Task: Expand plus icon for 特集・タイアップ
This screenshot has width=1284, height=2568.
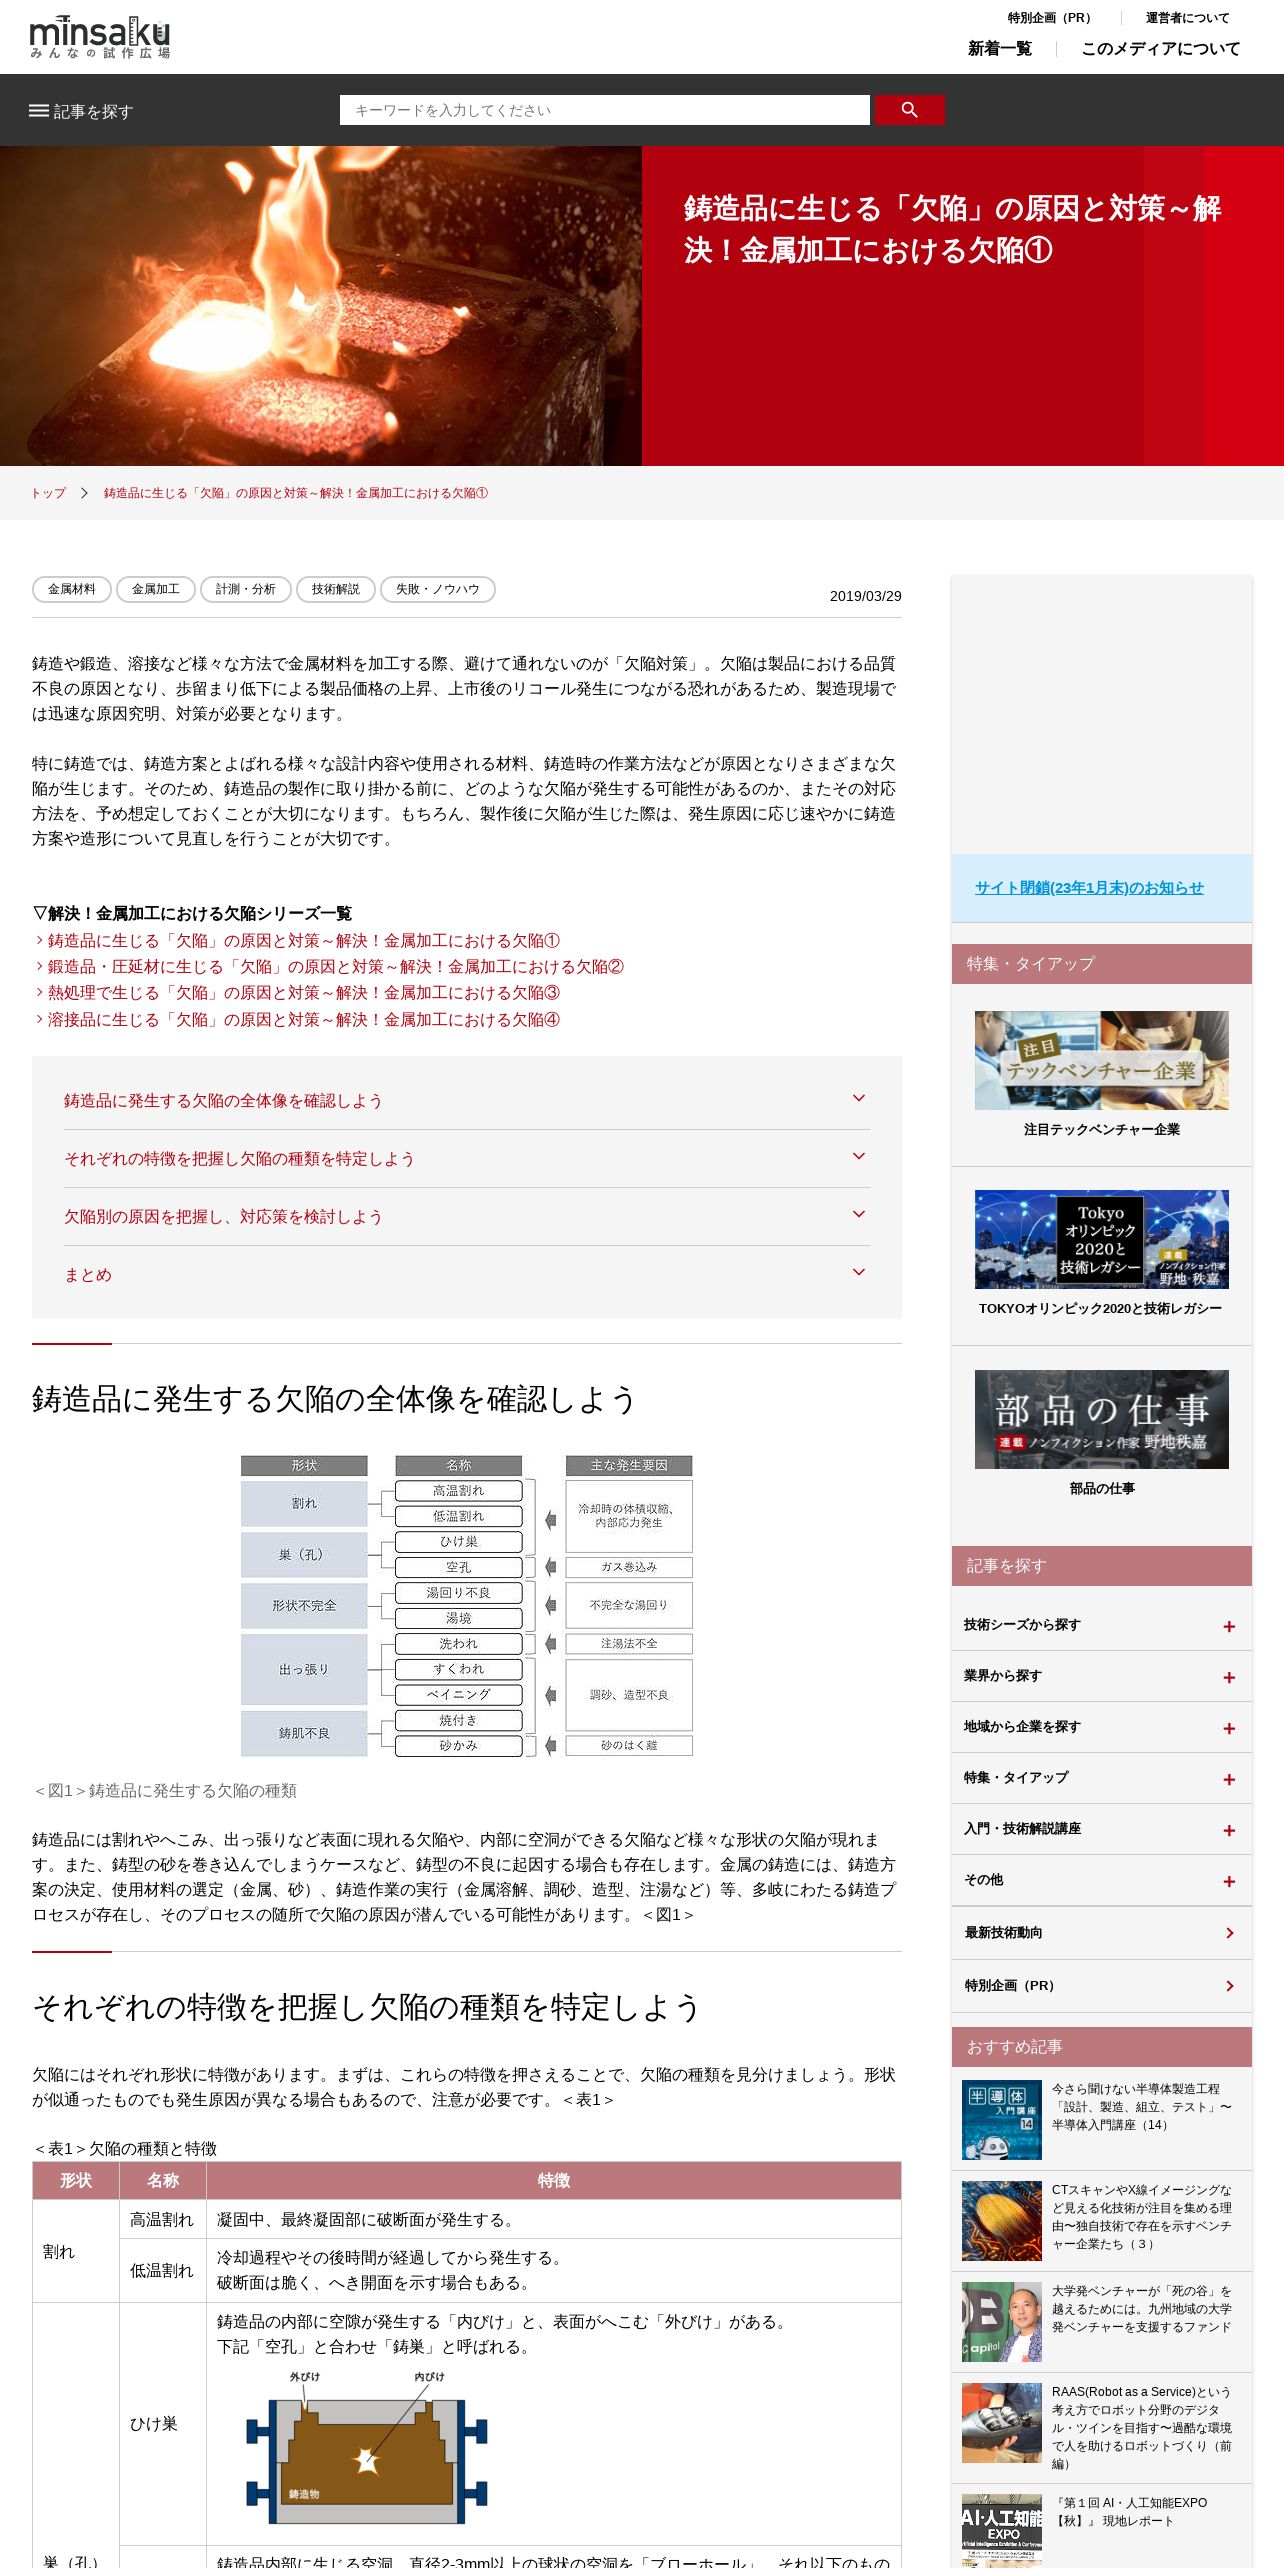Action: pyautogui.click(x=1229, y=1780)
